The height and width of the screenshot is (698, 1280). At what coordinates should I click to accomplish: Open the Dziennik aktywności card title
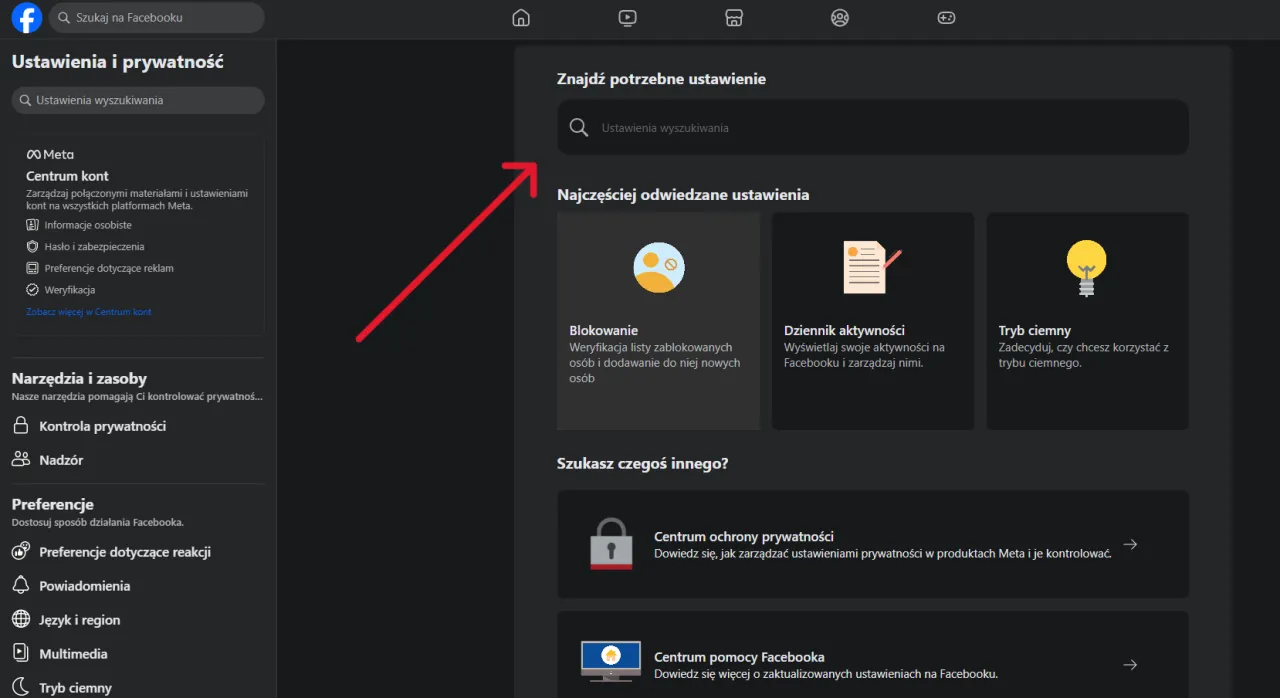(844, 330)
